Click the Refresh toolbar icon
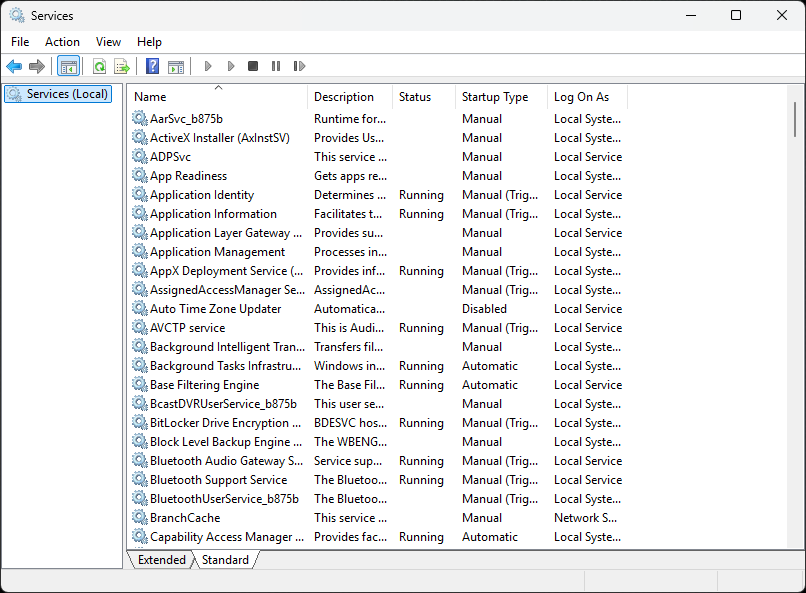 point(99,67)
